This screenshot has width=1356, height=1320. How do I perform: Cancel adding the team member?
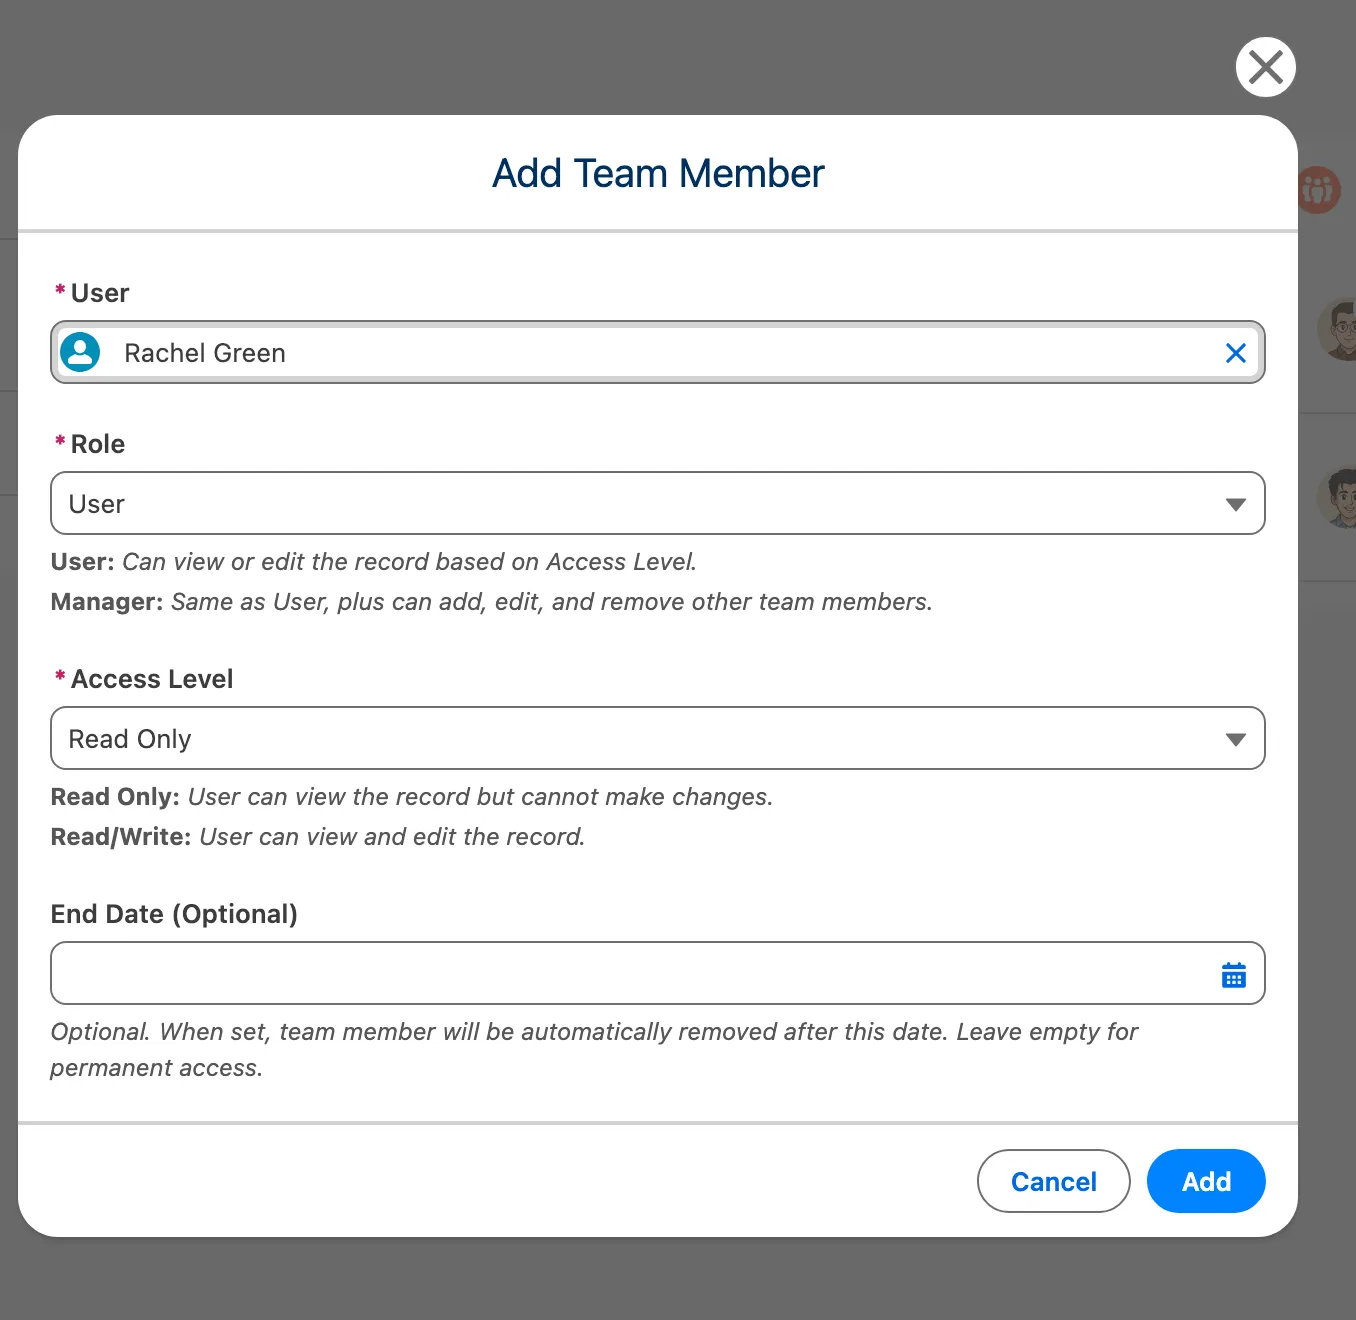click(1053, 1181)
